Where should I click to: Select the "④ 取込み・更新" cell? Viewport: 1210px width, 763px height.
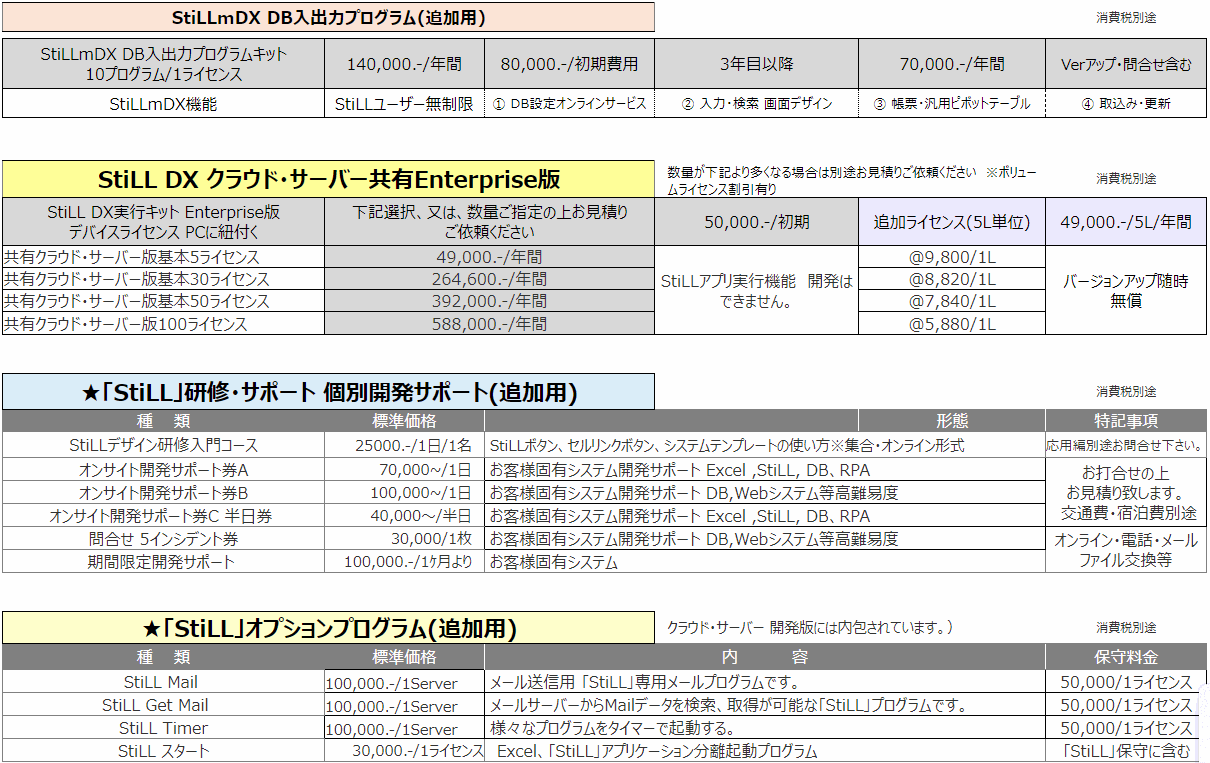[1126, 103]
